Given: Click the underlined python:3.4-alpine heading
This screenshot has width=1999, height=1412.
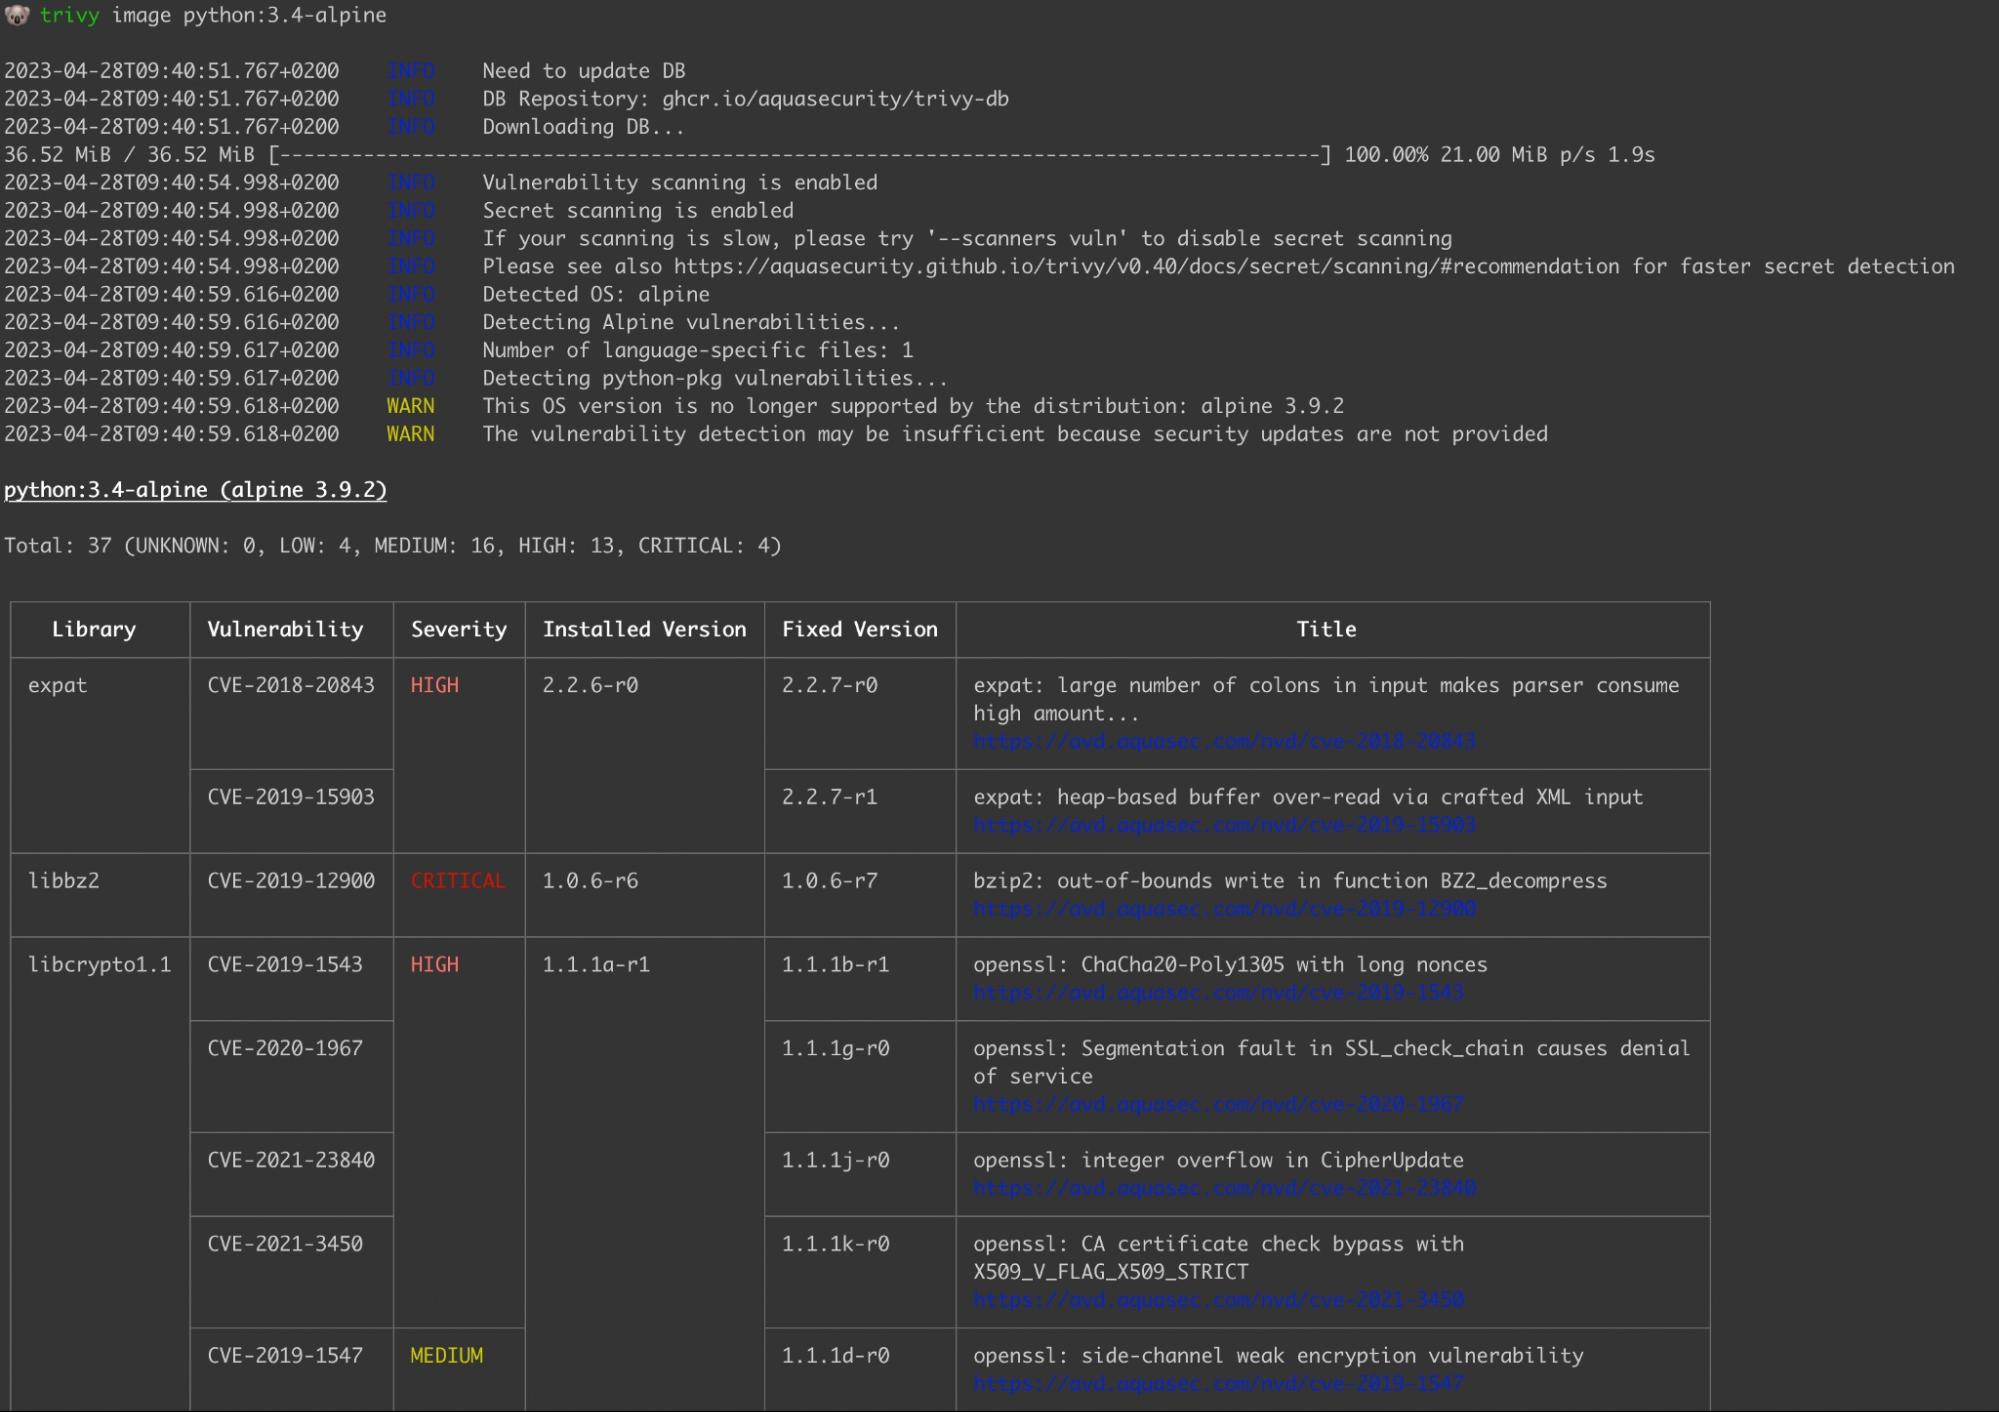Looking at the screenshot, I should click(195, 490).
